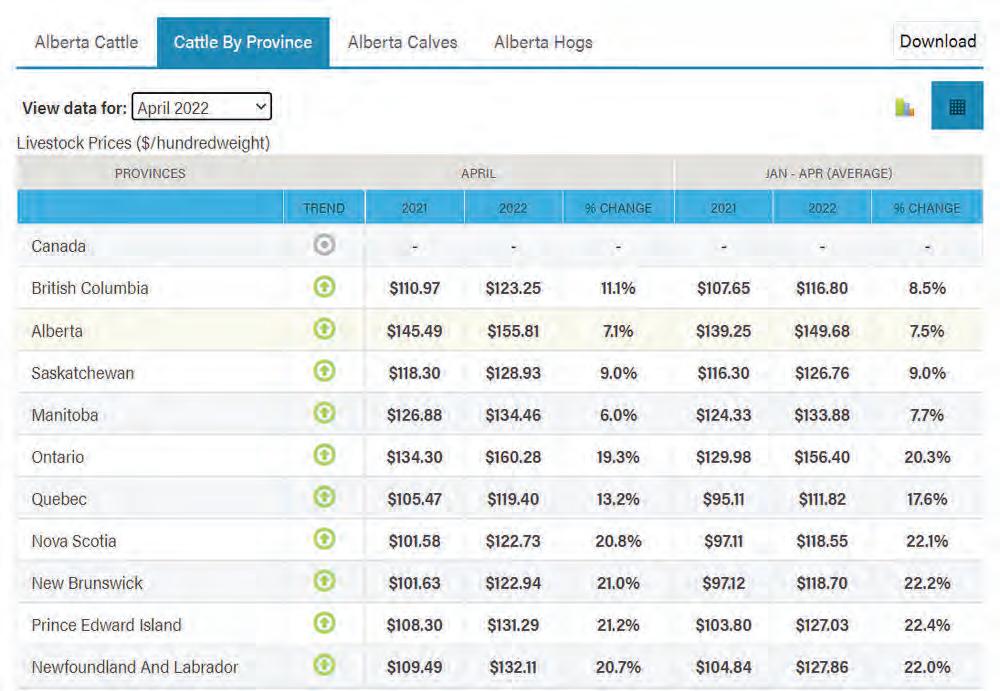Select the Cattle By Province tab
The image size is (1000, 691).
(x=243, y=42)
